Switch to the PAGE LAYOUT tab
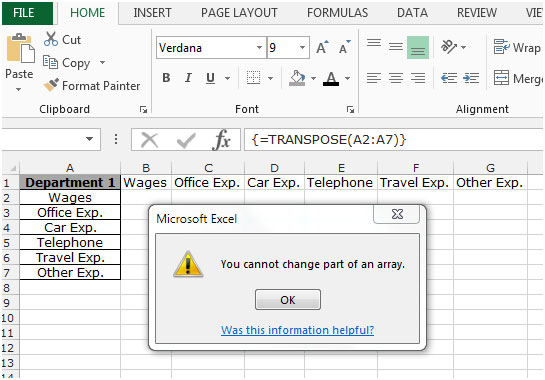Viewport: 545px width, 380px height. click(239, 13)
